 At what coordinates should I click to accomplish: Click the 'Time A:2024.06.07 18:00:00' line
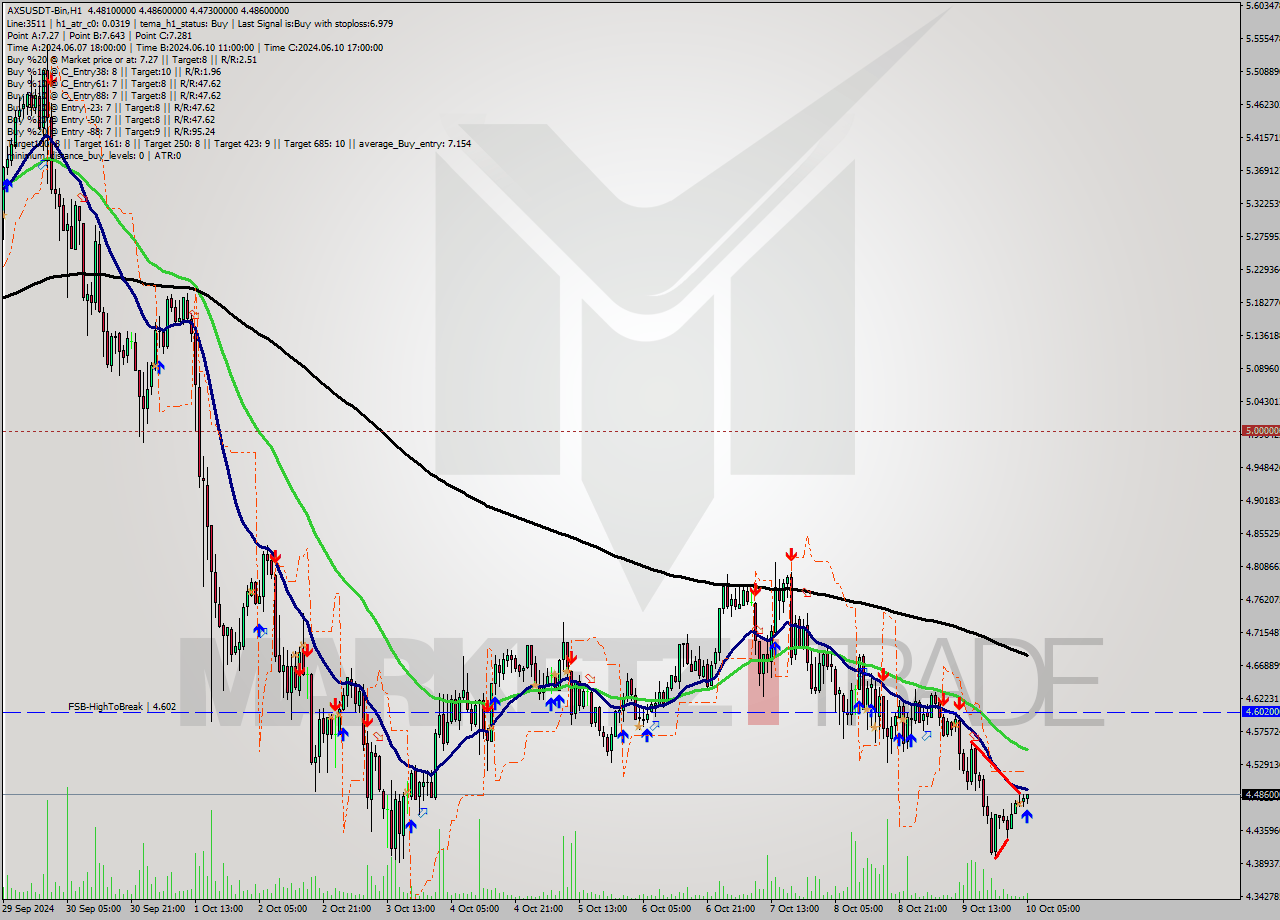tap(194, 47)
